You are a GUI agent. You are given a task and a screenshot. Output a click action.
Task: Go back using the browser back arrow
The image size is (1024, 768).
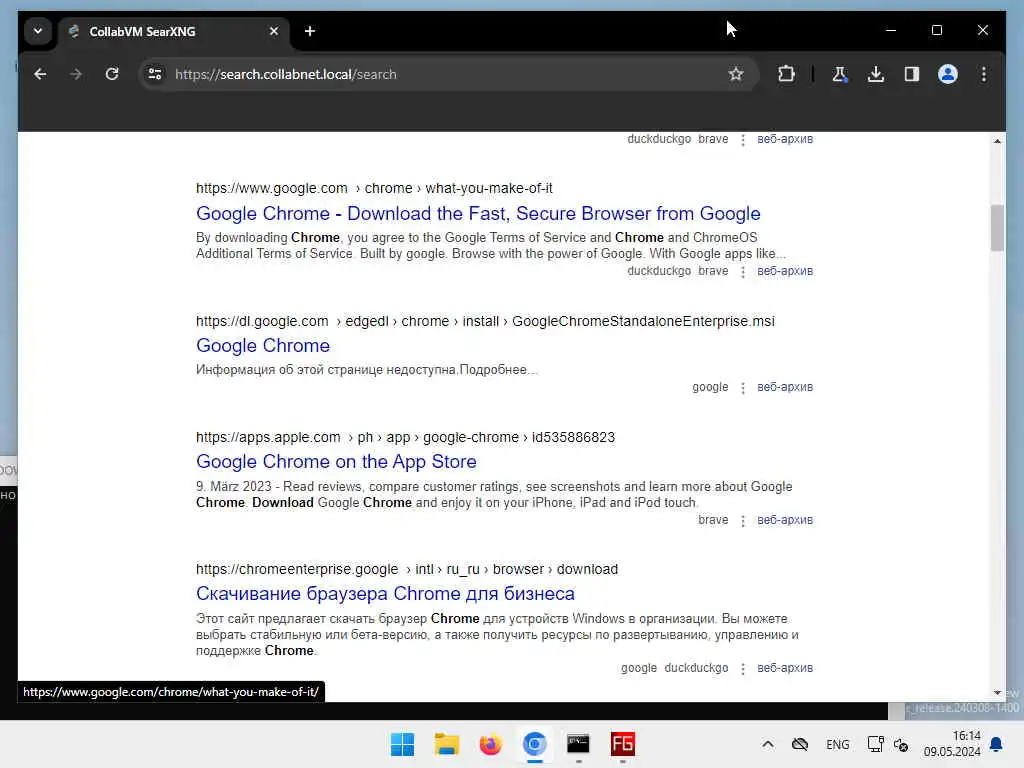tap(40, 74)
